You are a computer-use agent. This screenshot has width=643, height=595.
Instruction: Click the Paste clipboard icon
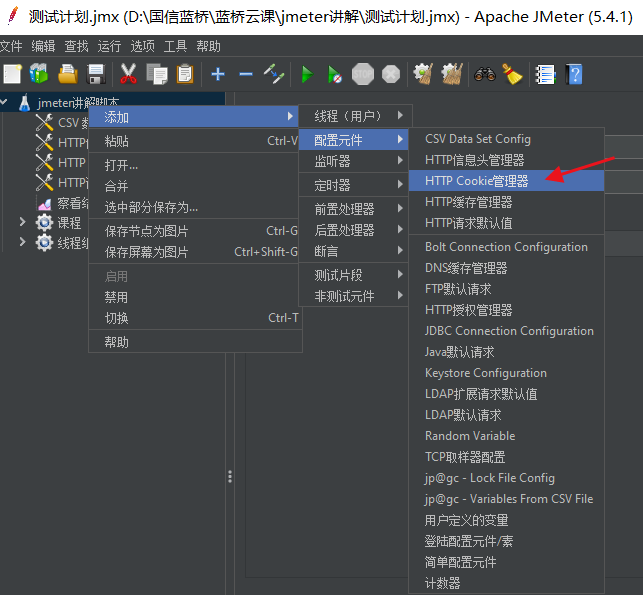pos(185,74)
